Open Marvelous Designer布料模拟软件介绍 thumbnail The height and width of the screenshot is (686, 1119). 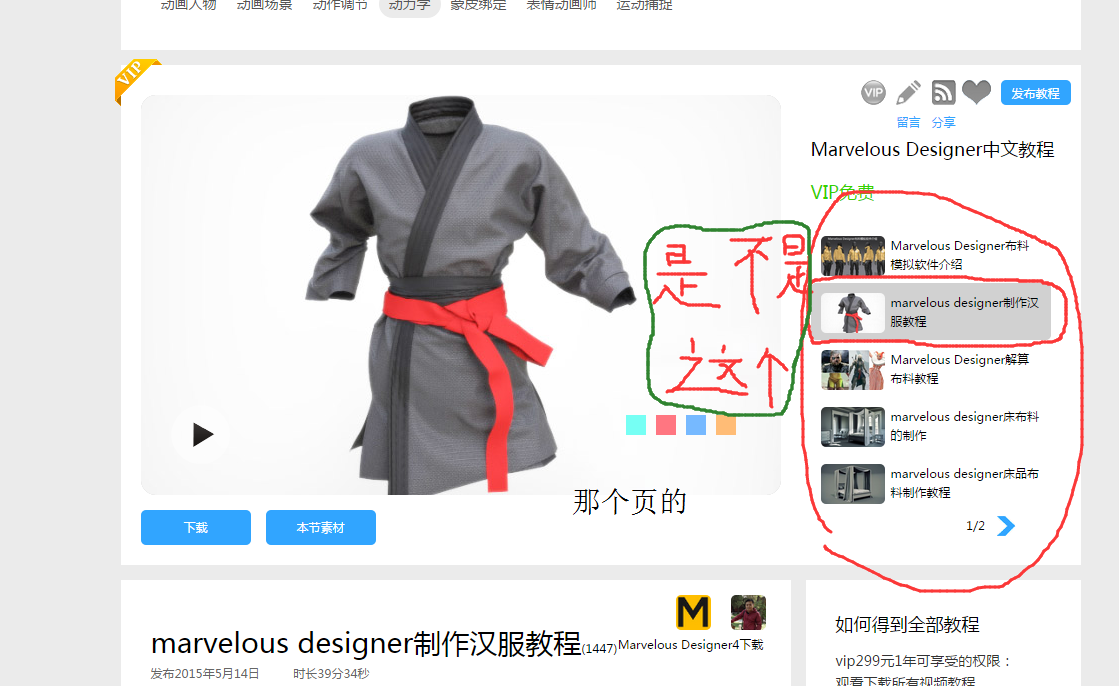tap(853, 256)
